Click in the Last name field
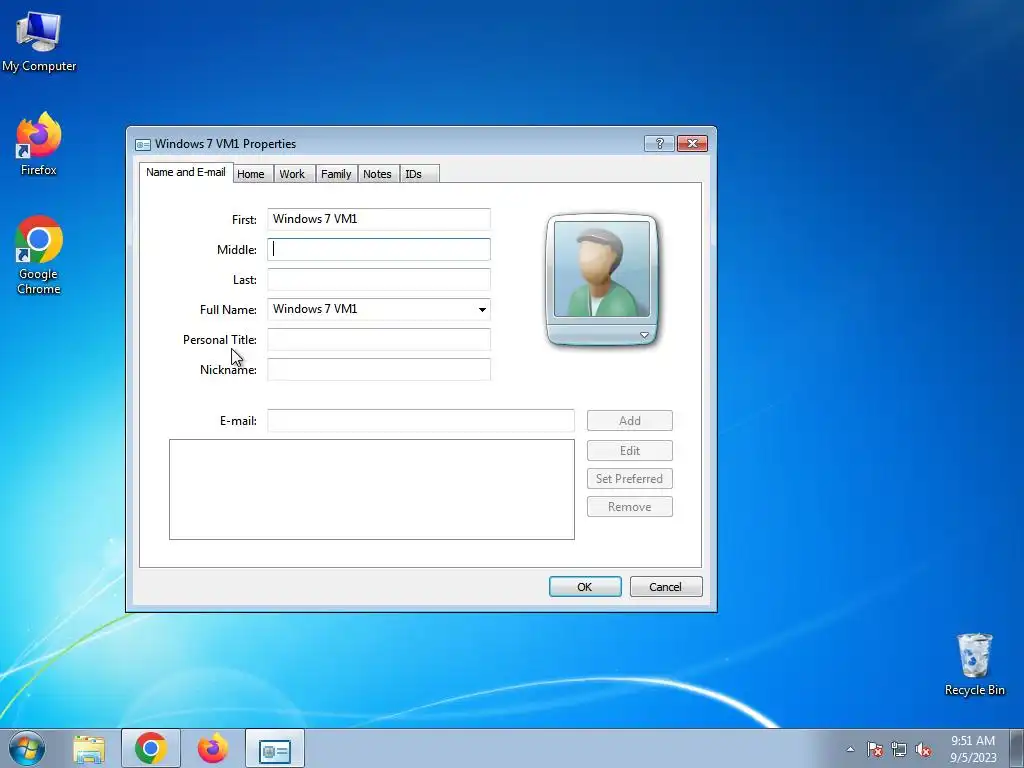This screenshot has height=768, width=1024. coord(379,279)
